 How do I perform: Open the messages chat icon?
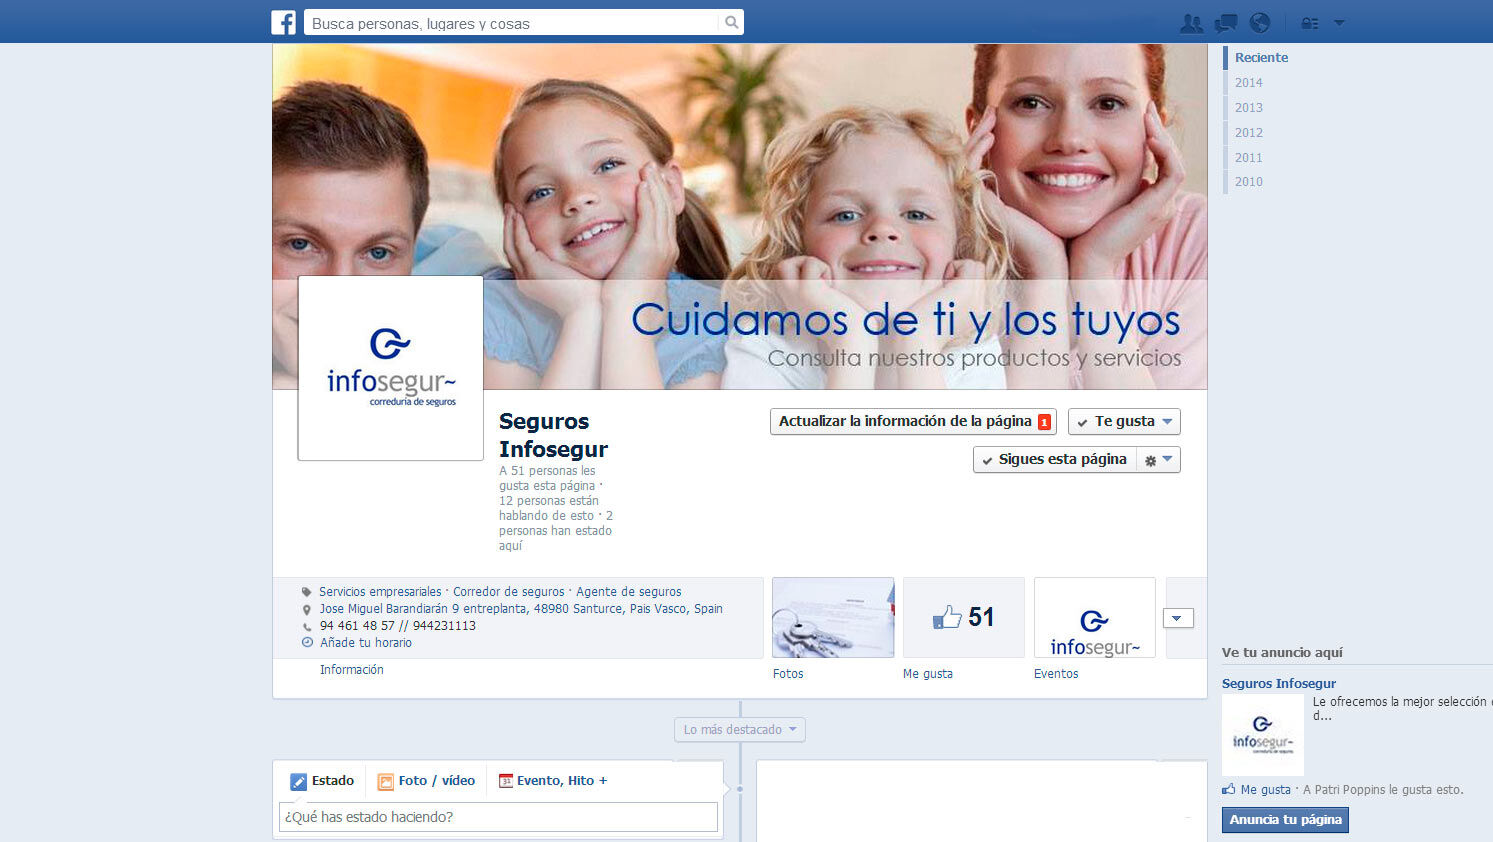pos(1225,23)
